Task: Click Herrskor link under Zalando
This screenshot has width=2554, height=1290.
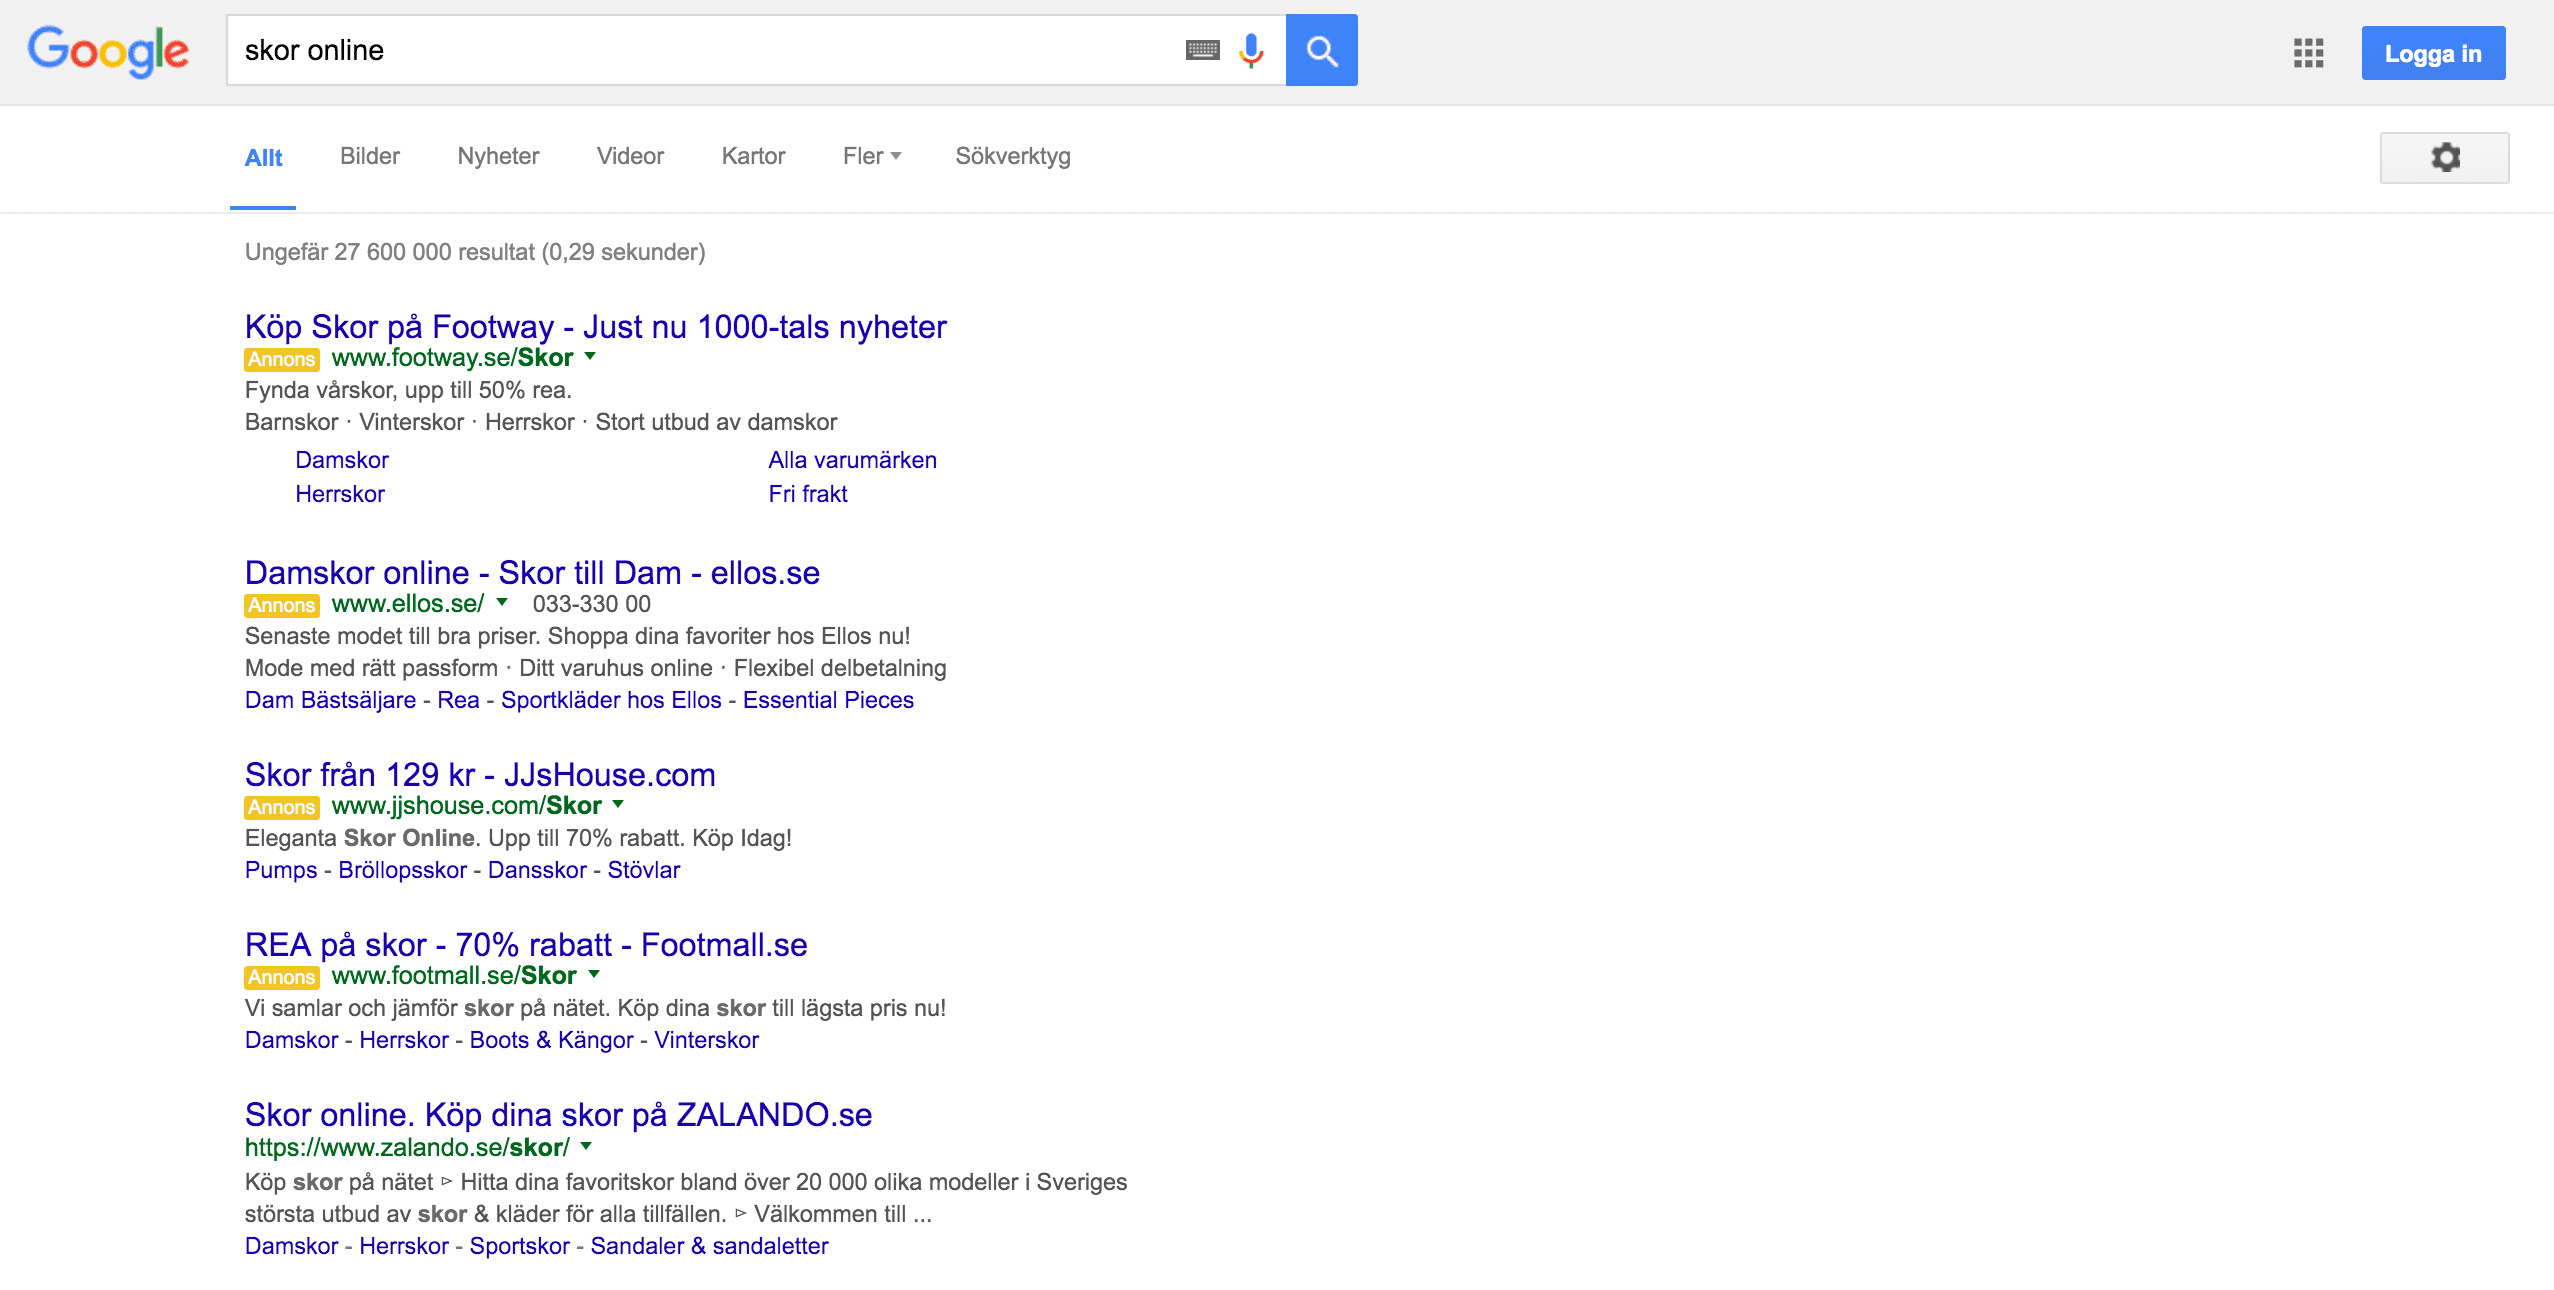Action: [404, 1246]
